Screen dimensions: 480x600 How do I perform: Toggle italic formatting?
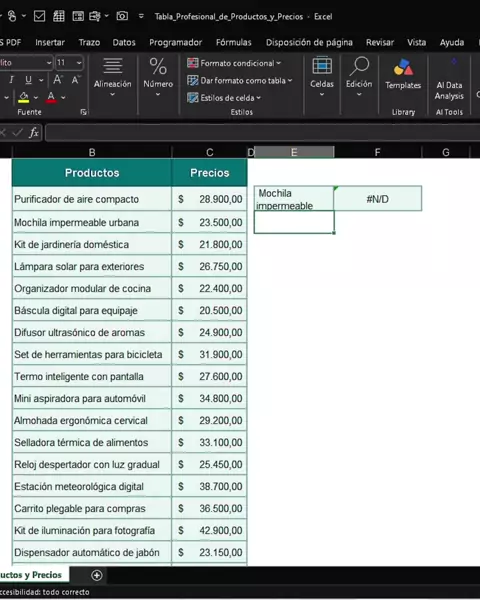point(11,80)
